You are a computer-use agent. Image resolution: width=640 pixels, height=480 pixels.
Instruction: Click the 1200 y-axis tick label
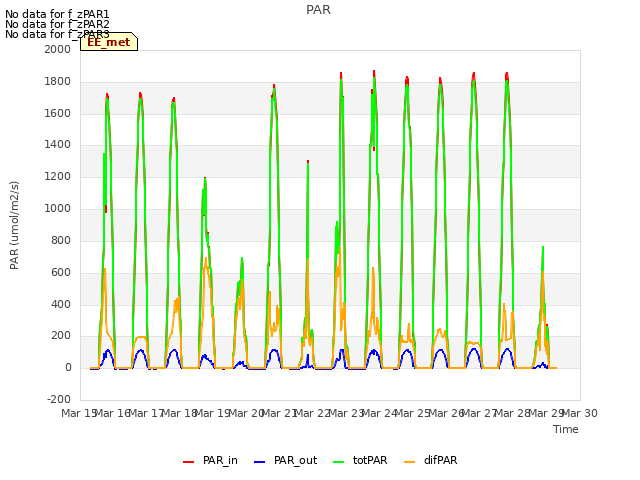pos(58,177)
